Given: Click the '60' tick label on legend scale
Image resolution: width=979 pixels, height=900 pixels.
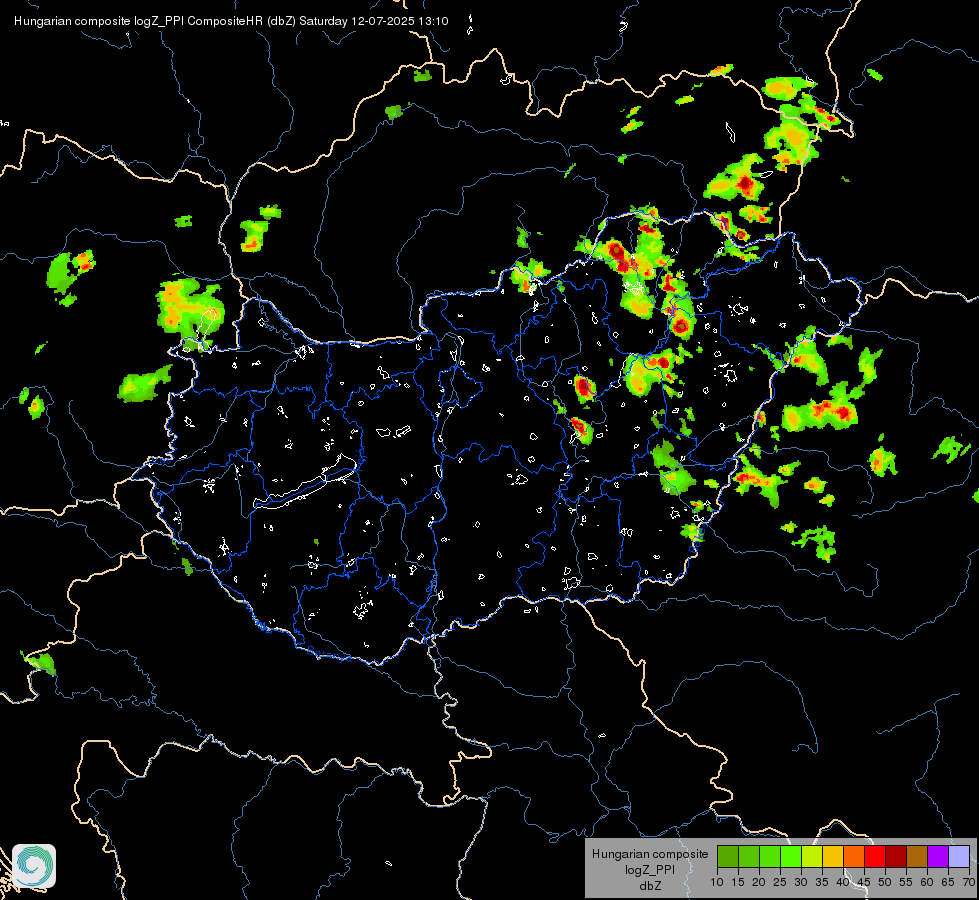Looking at the screenshot, I should (x=927, y=882).
